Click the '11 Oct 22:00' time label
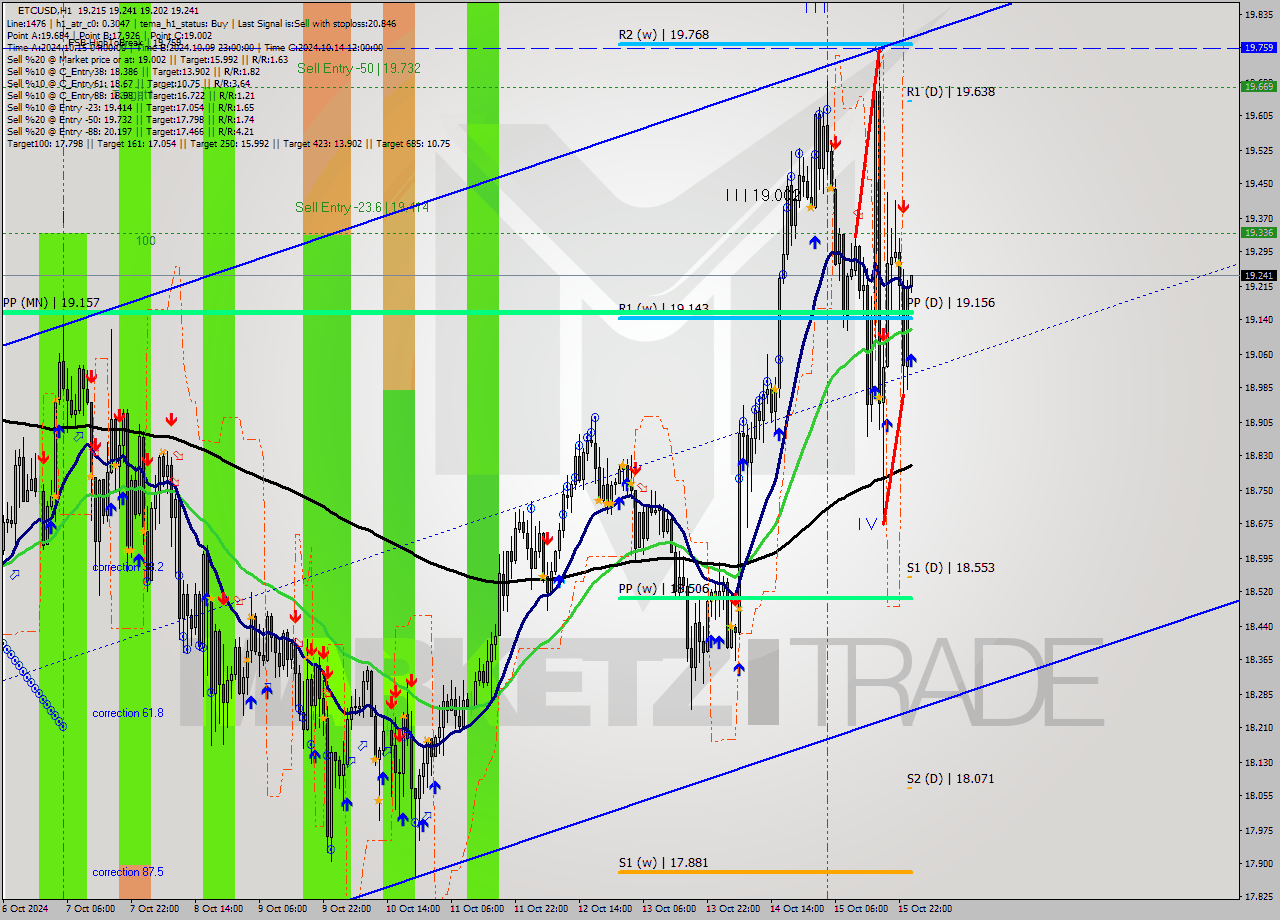Screen dimensions: 1280x920 [540, 909]
